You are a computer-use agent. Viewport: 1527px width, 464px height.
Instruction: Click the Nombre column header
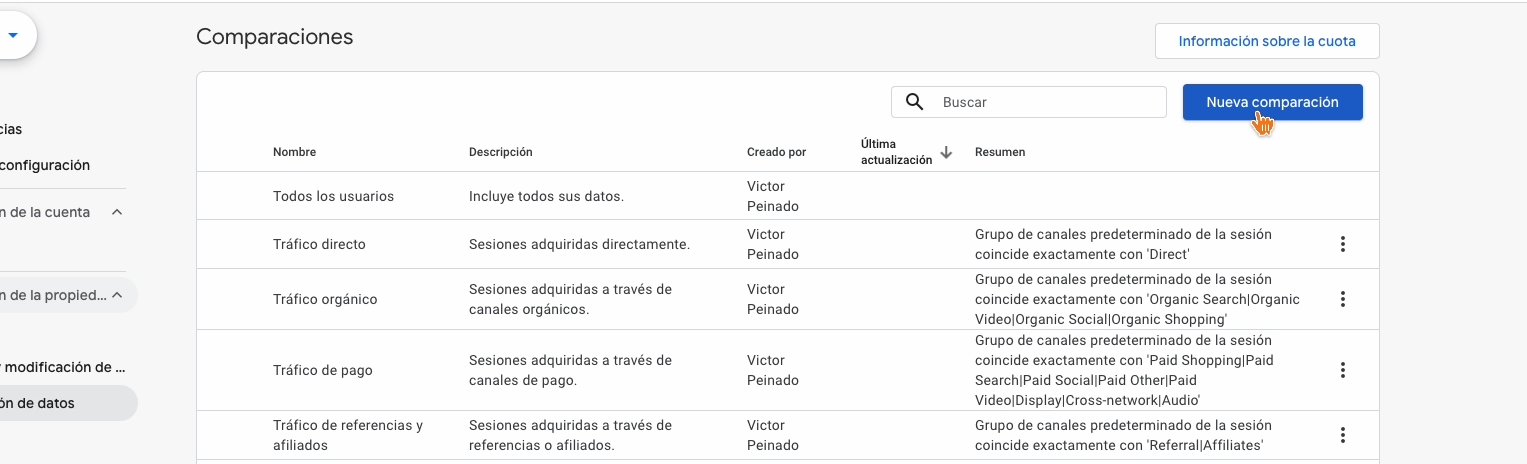(294, 152)
